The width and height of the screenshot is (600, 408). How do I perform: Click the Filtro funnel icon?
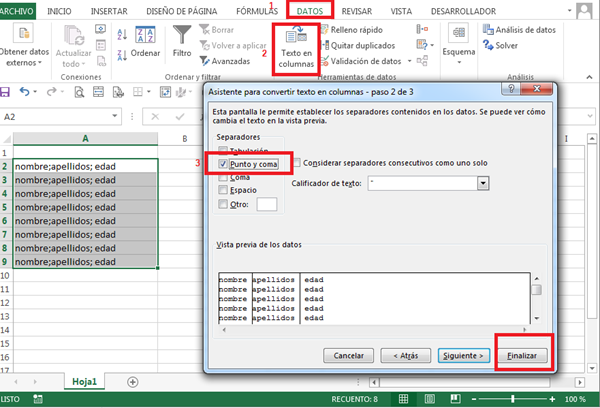tap(182, 36)
